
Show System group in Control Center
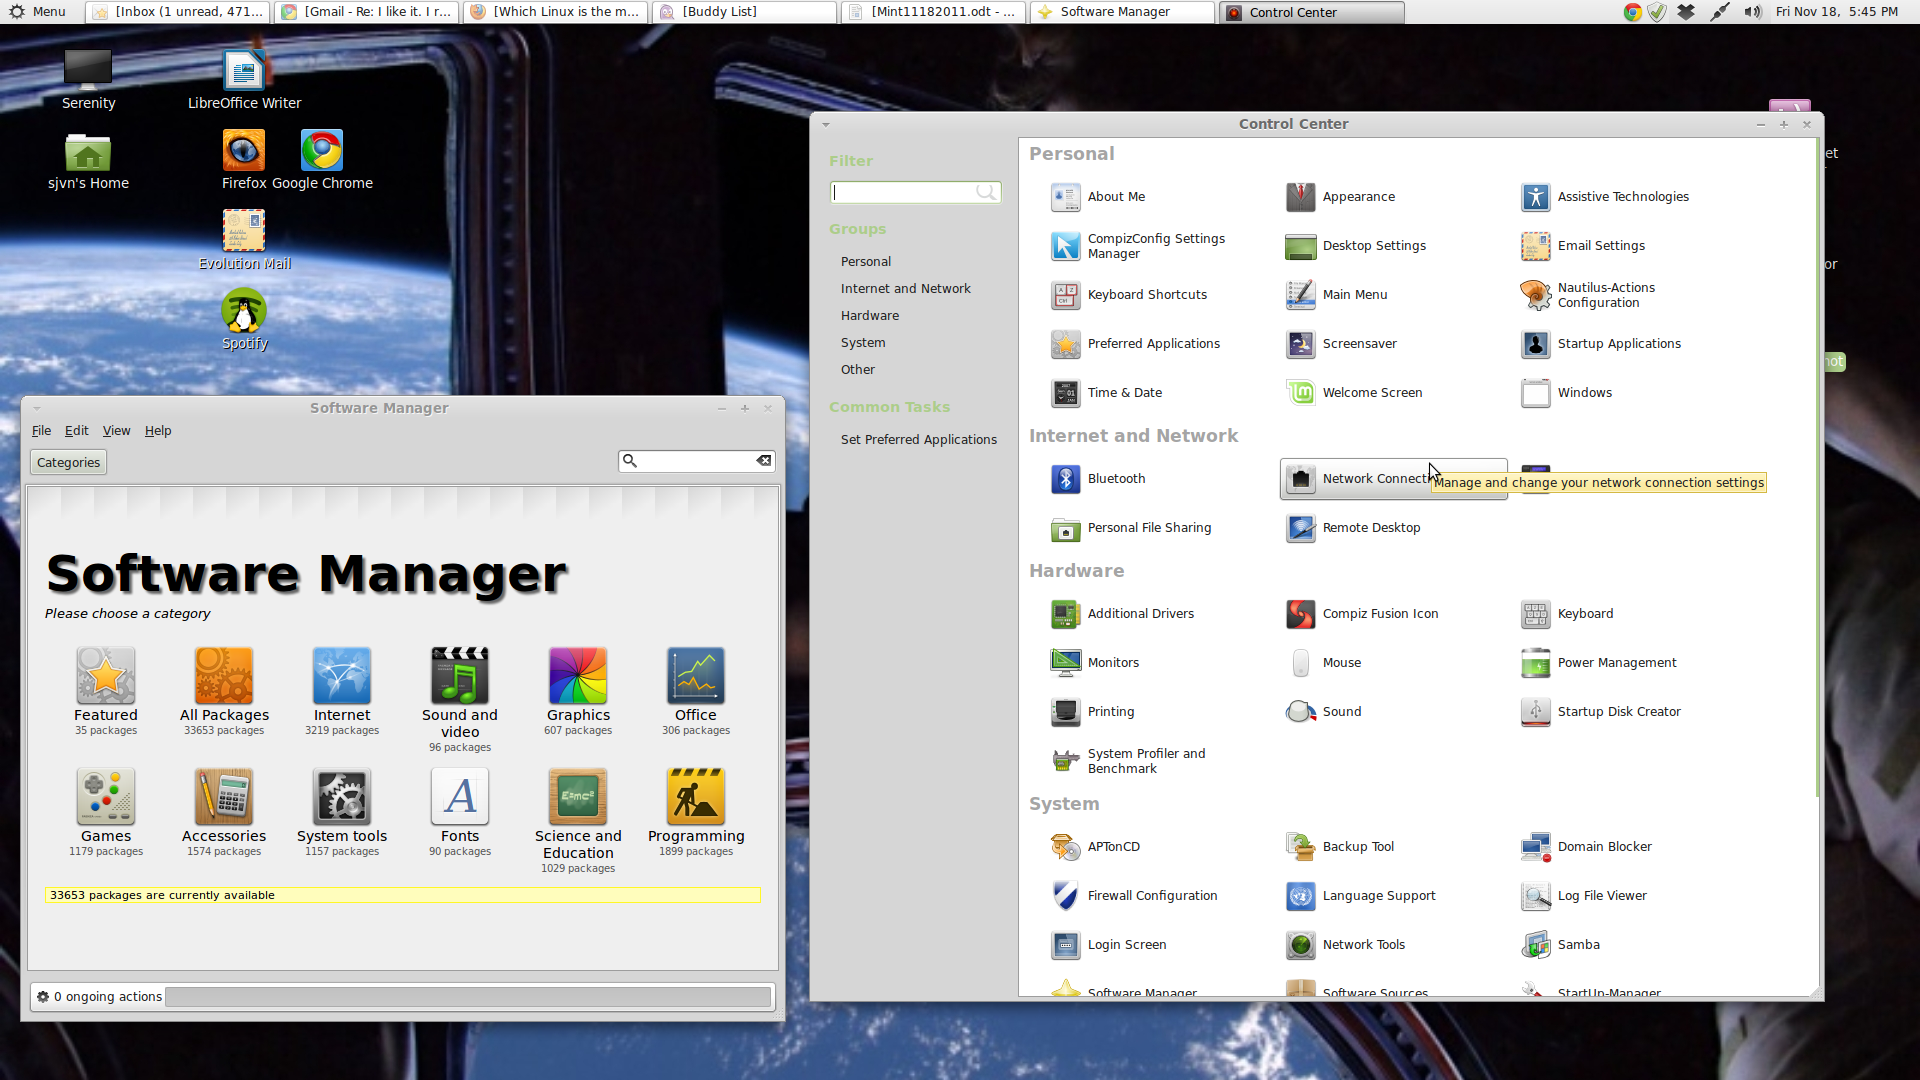pos(862,343)
